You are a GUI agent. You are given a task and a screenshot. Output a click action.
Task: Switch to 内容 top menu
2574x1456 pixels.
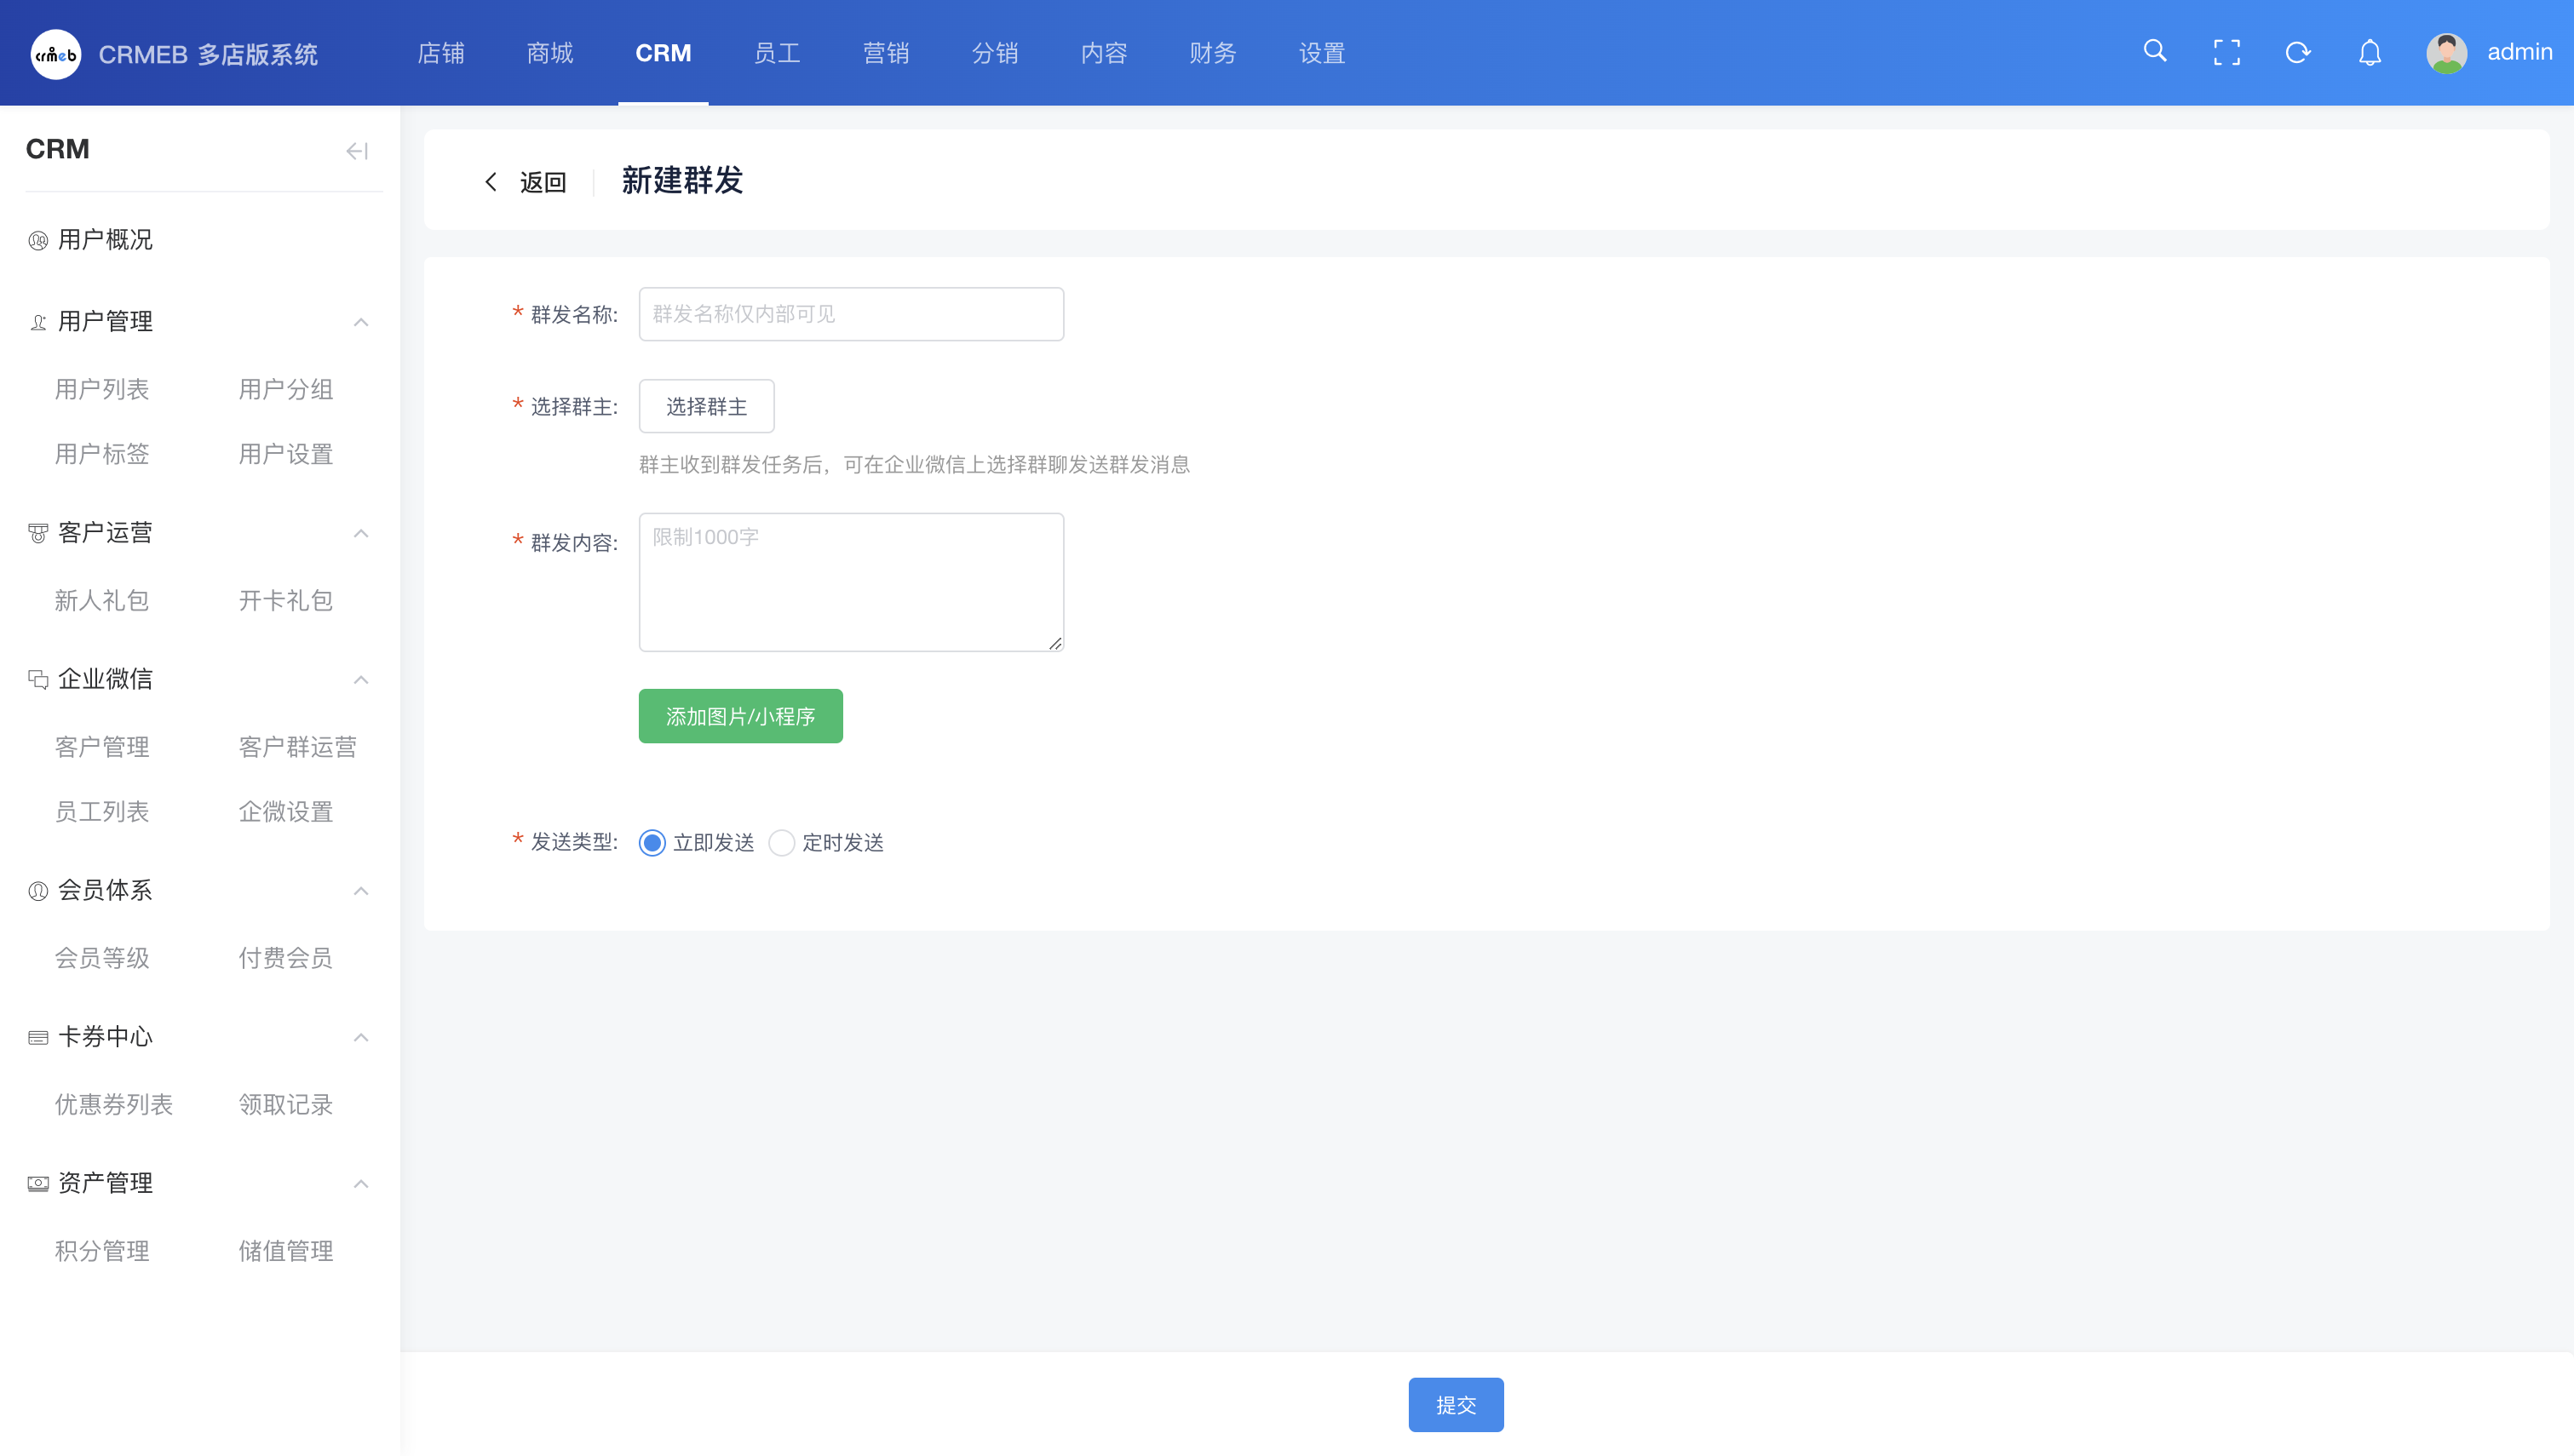coord(1104,53)
